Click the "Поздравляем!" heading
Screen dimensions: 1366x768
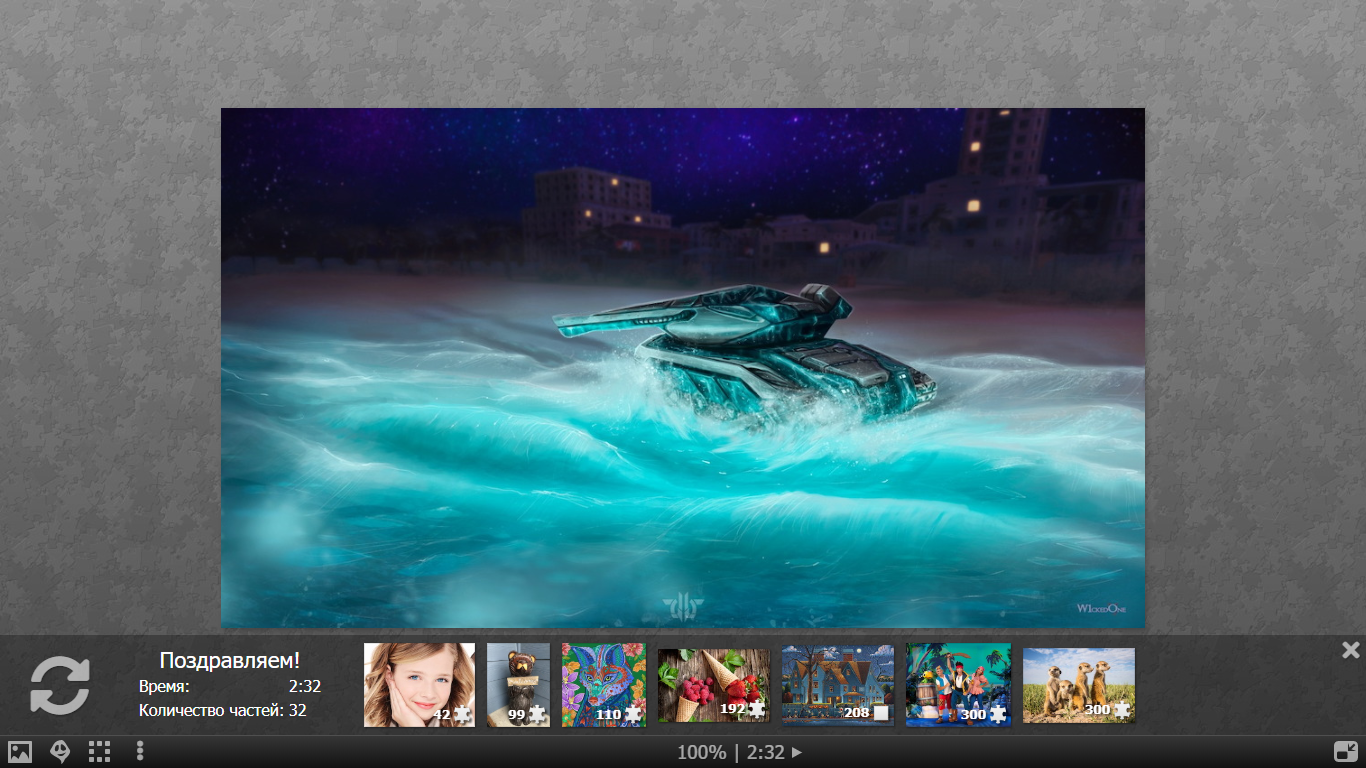(x=230, y=660)
